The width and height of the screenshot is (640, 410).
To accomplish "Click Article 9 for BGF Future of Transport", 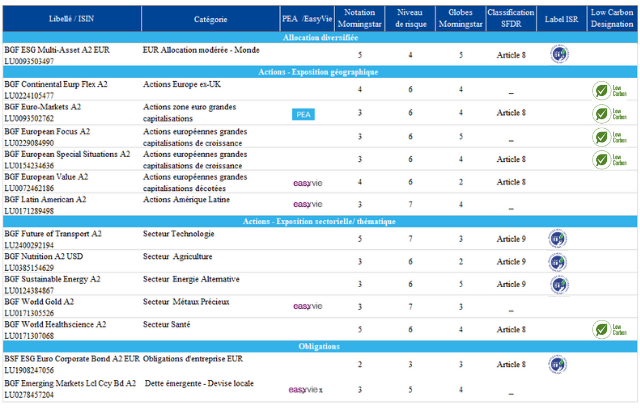I will [x=511, y=239].
